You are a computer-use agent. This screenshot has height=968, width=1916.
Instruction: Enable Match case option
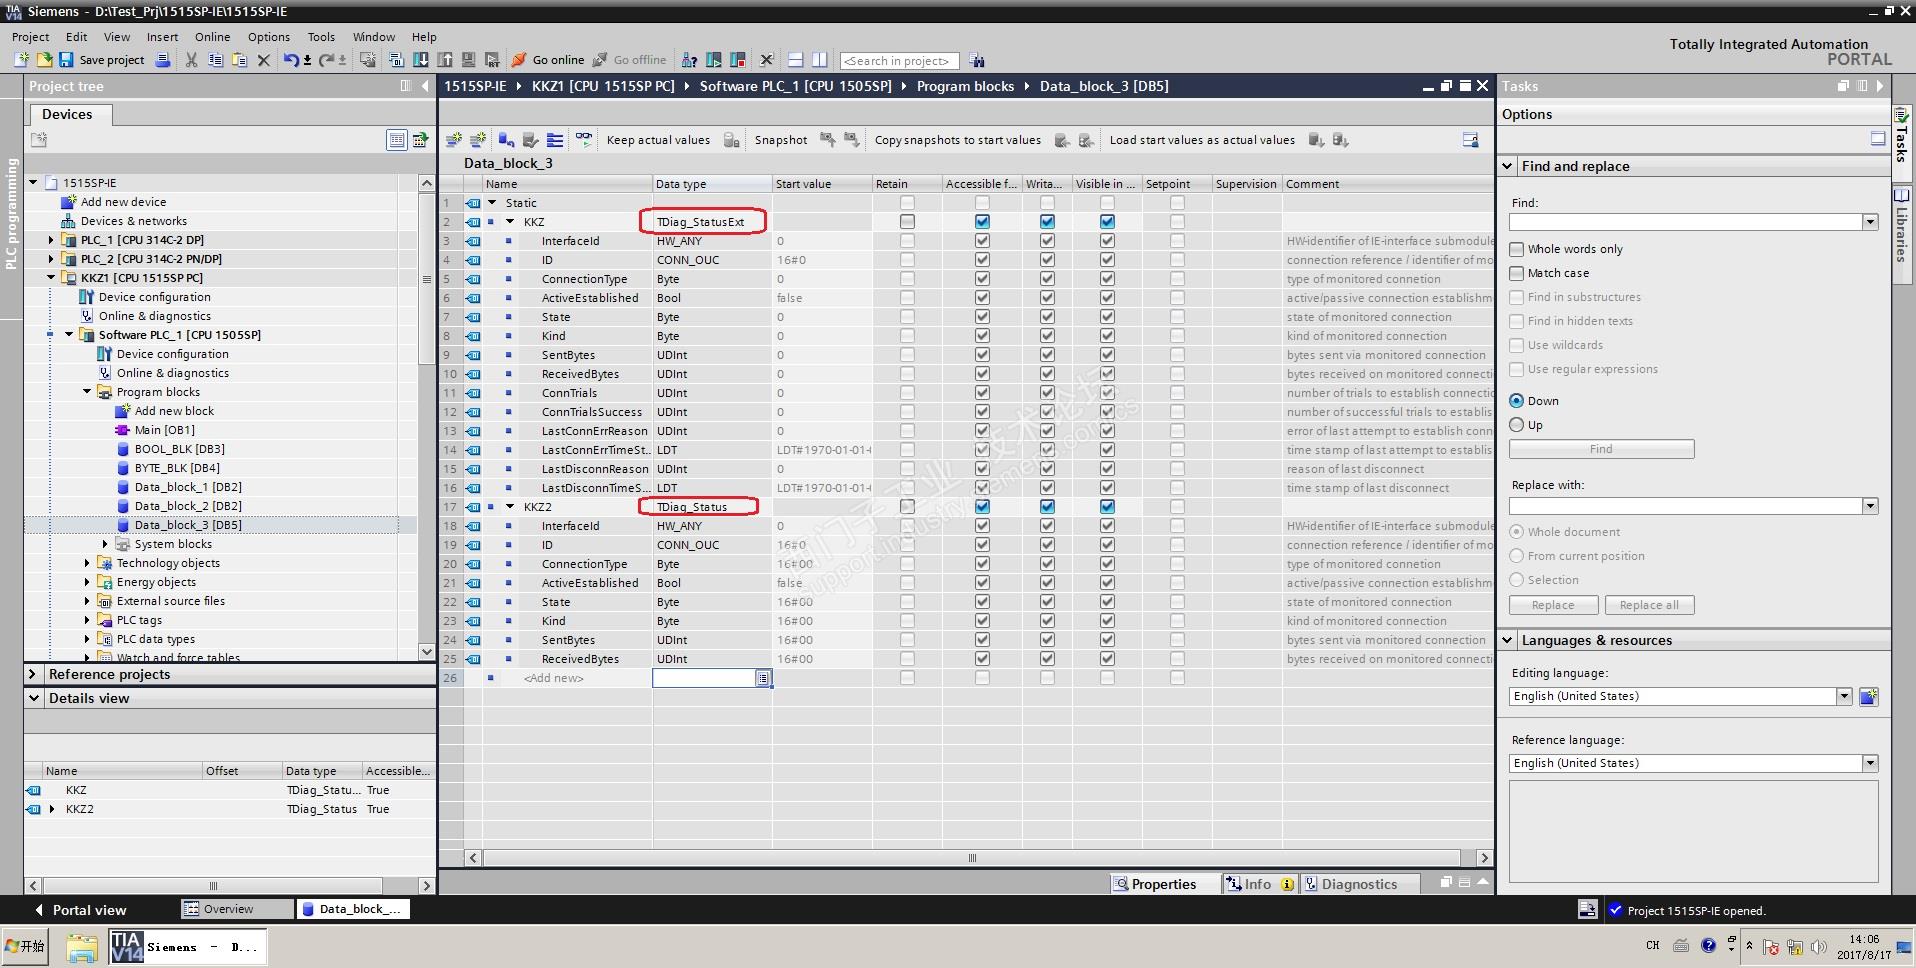(x=1517, y=273)
